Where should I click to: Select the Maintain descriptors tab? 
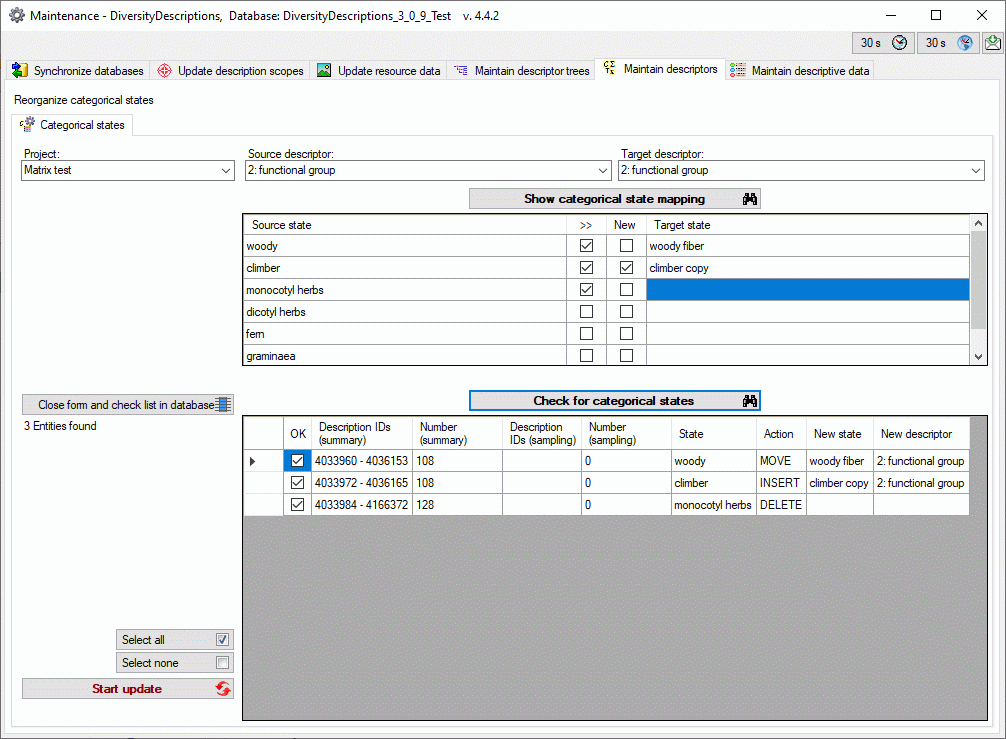click(x=661, y=69)
